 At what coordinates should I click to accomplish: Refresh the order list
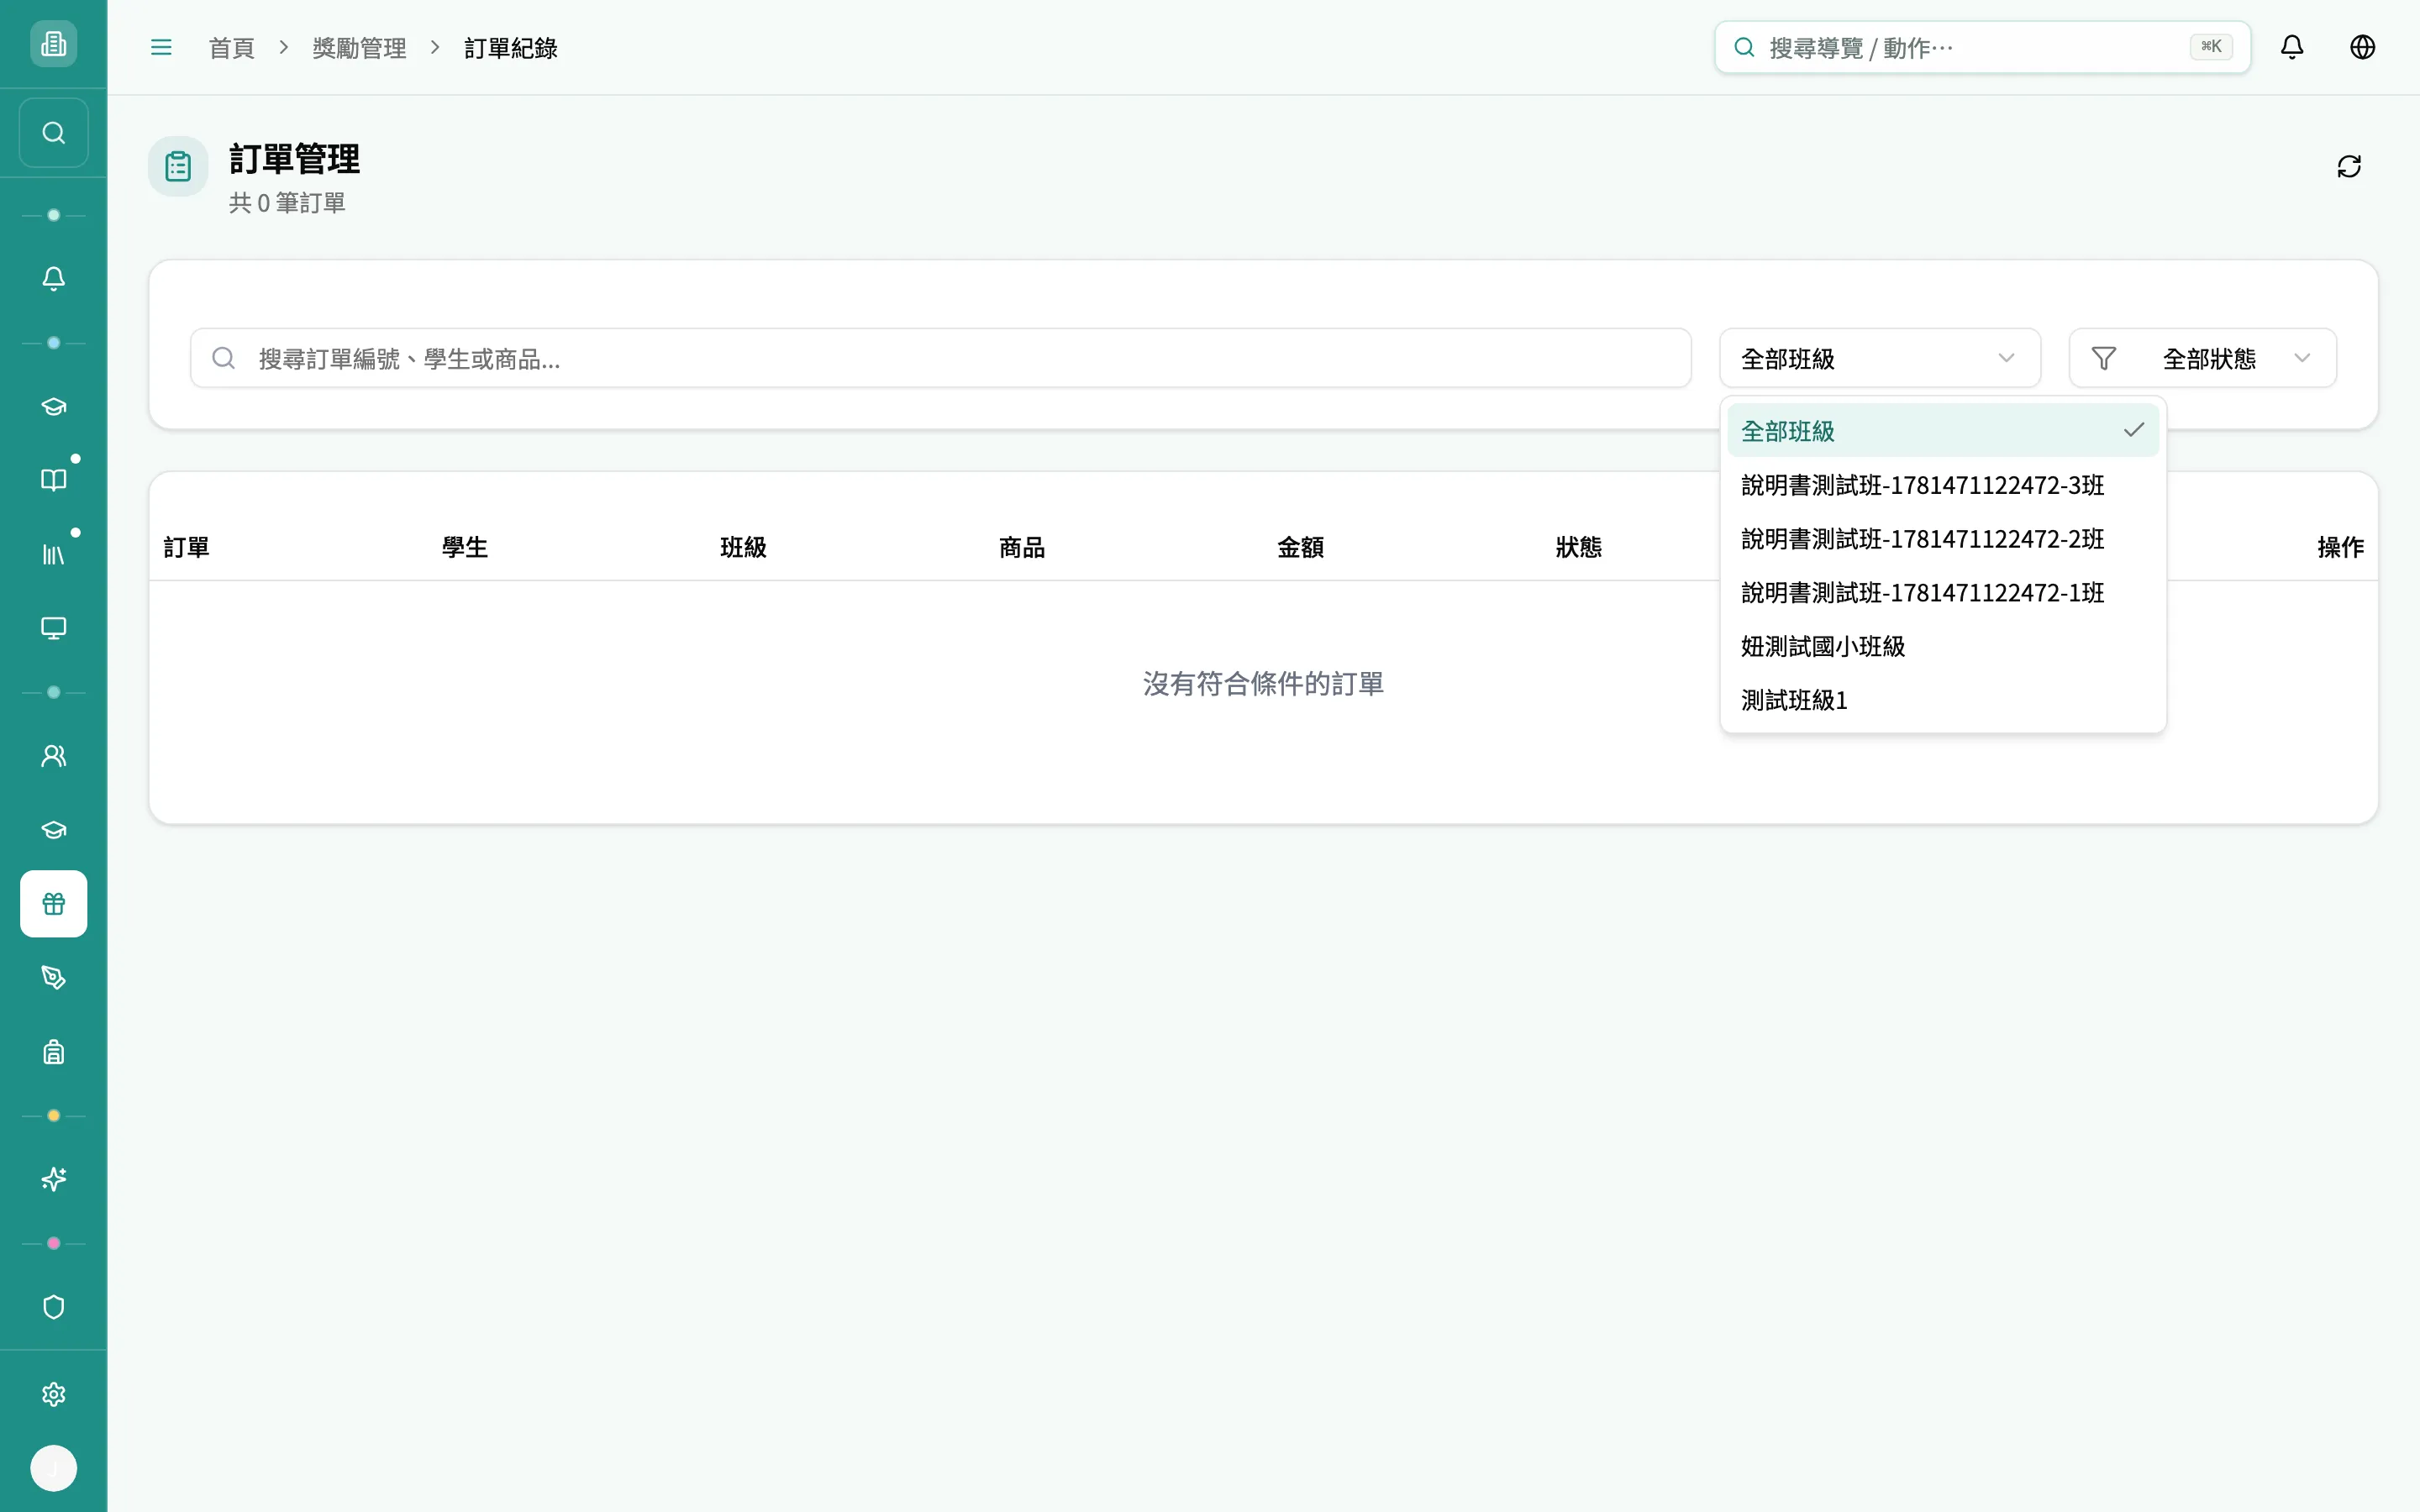(2349, 166)
